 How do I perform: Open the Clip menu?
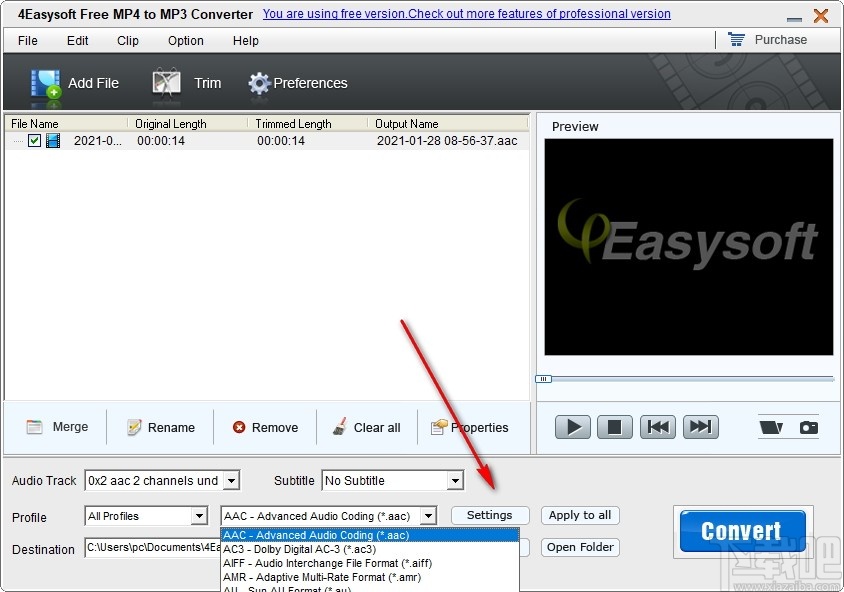coord(127,41)
